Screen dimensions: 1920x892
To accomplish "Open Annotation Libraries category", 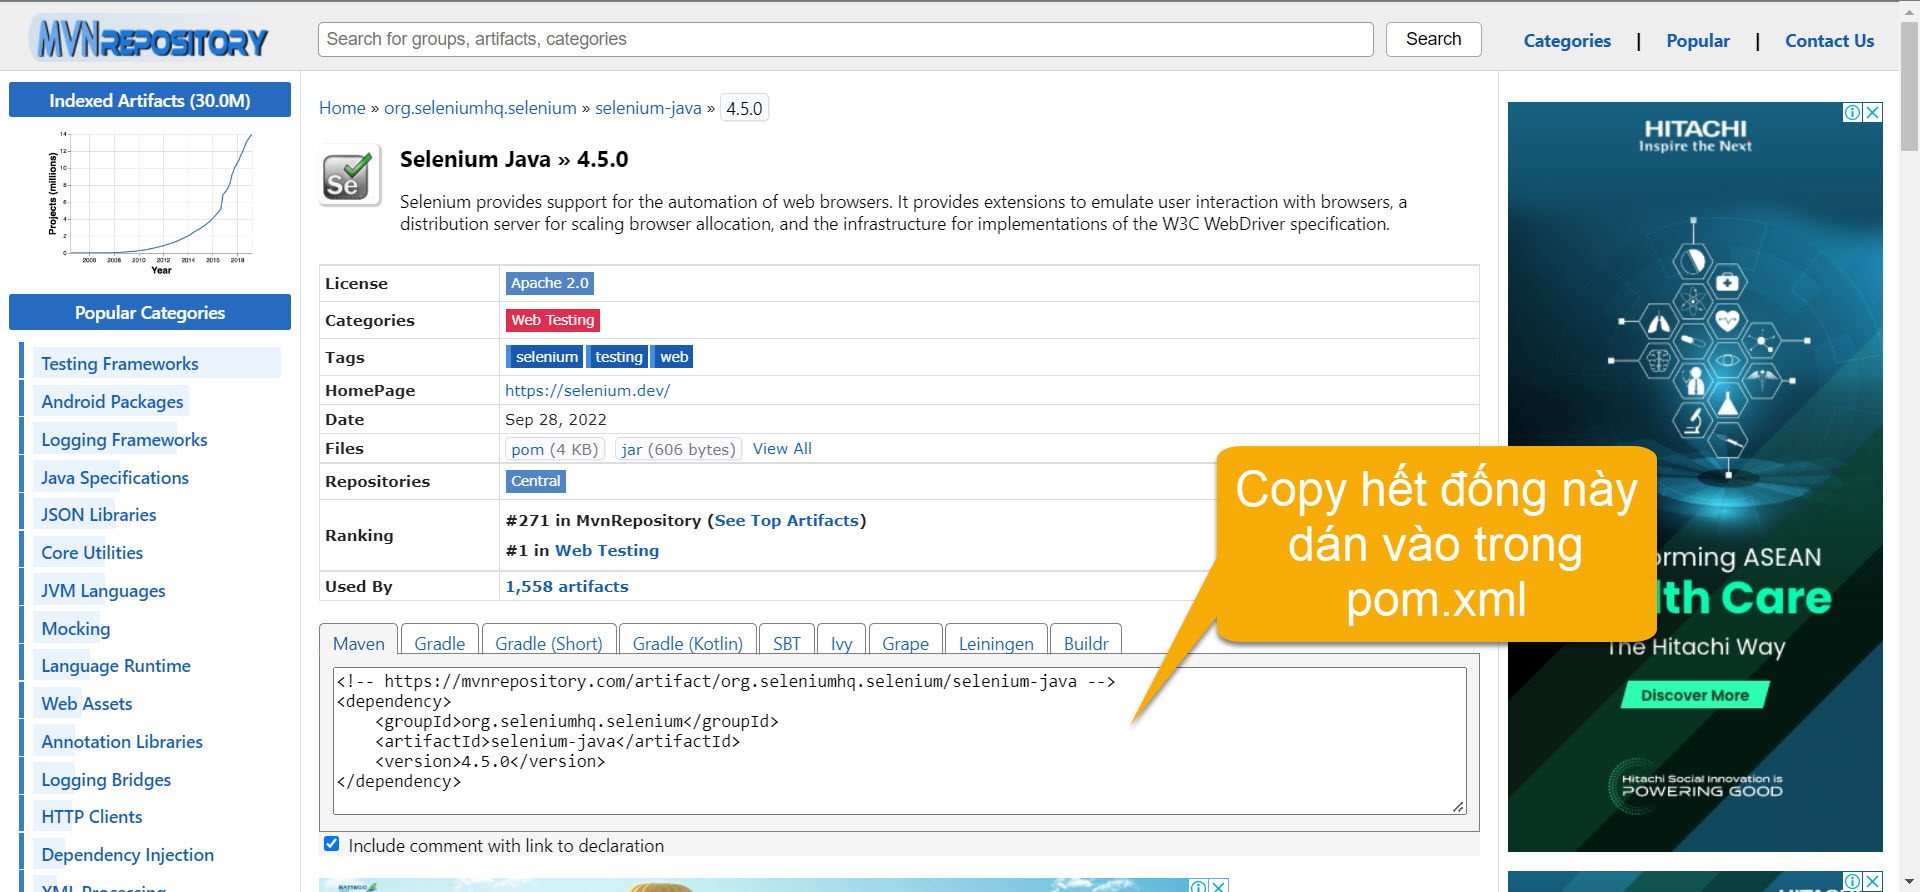I will pos(122,742).
